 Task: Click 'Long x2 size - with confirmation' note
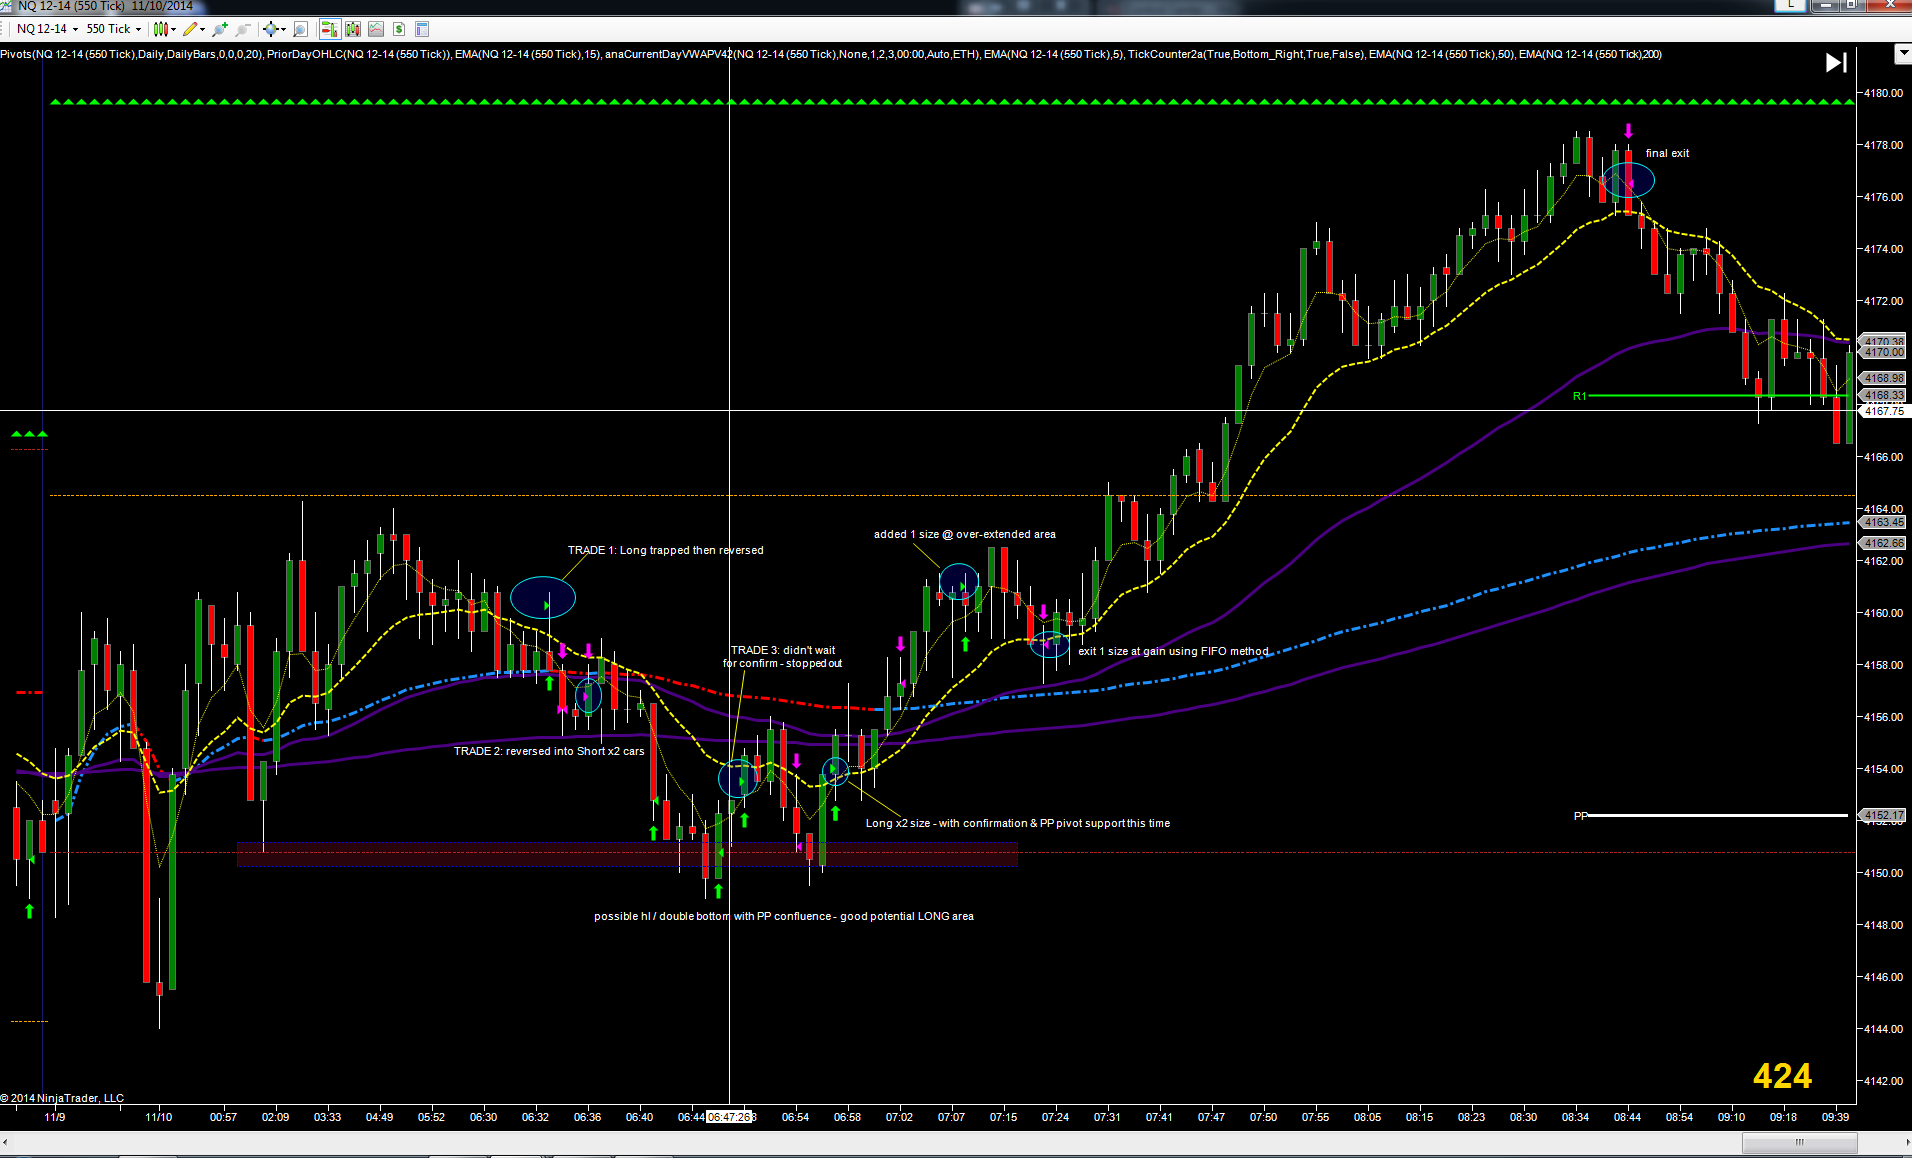(1017, 823)
